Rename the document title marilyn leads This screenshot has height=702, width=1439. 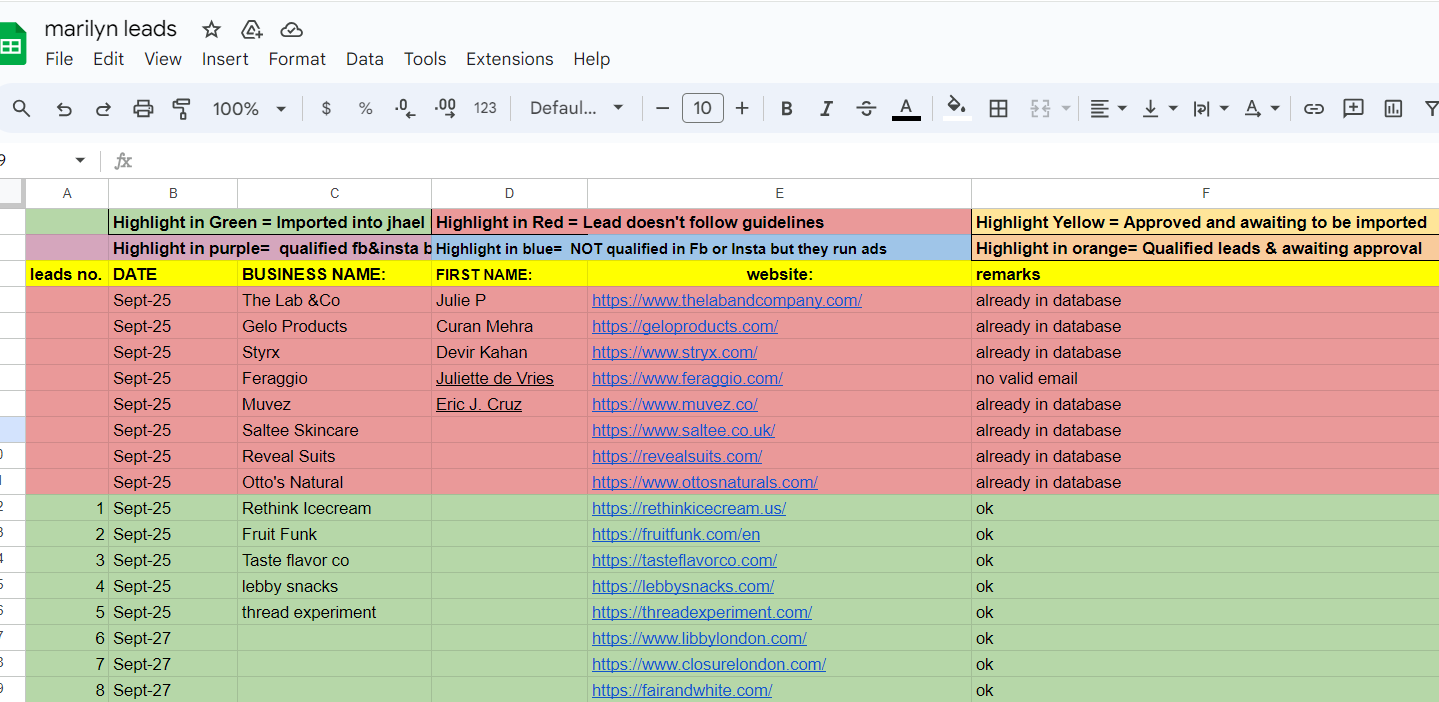[111, 29]
